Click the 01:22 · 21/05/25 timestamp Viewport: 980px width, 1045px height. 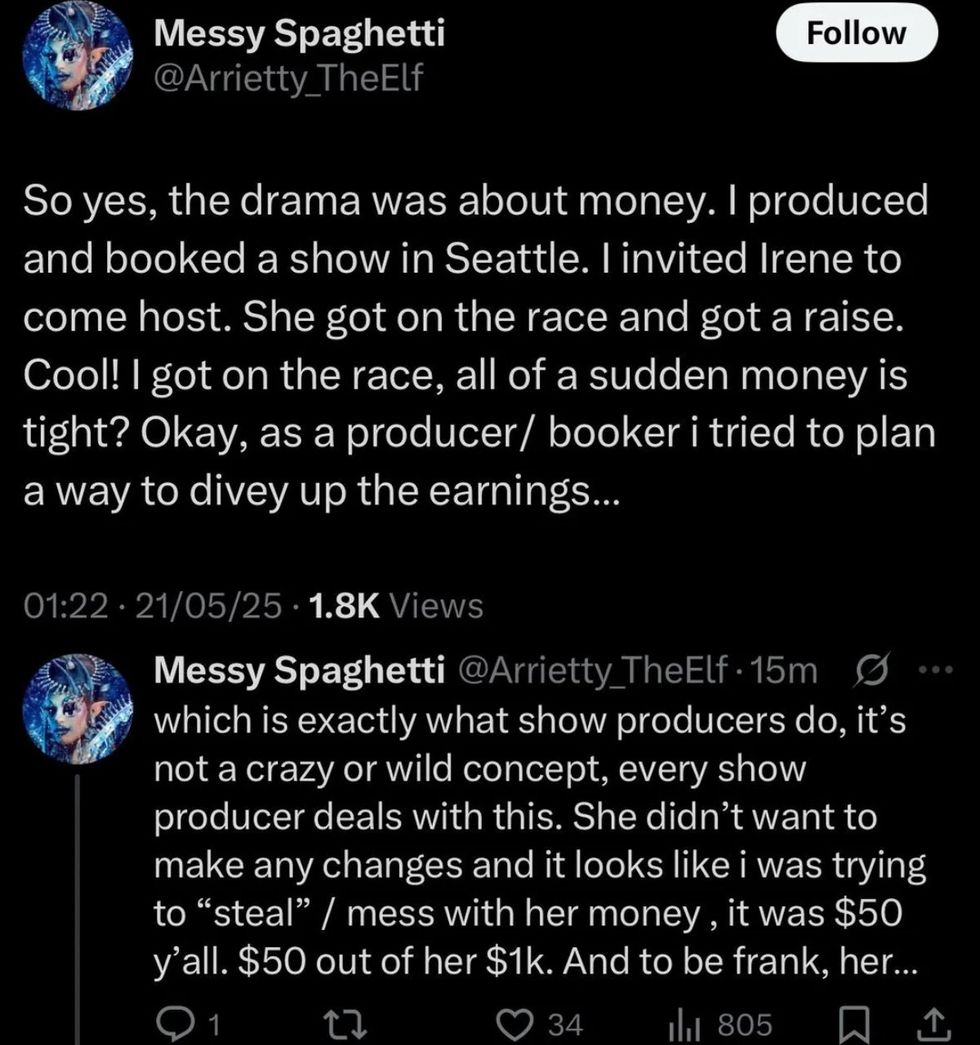pos(151,605)
